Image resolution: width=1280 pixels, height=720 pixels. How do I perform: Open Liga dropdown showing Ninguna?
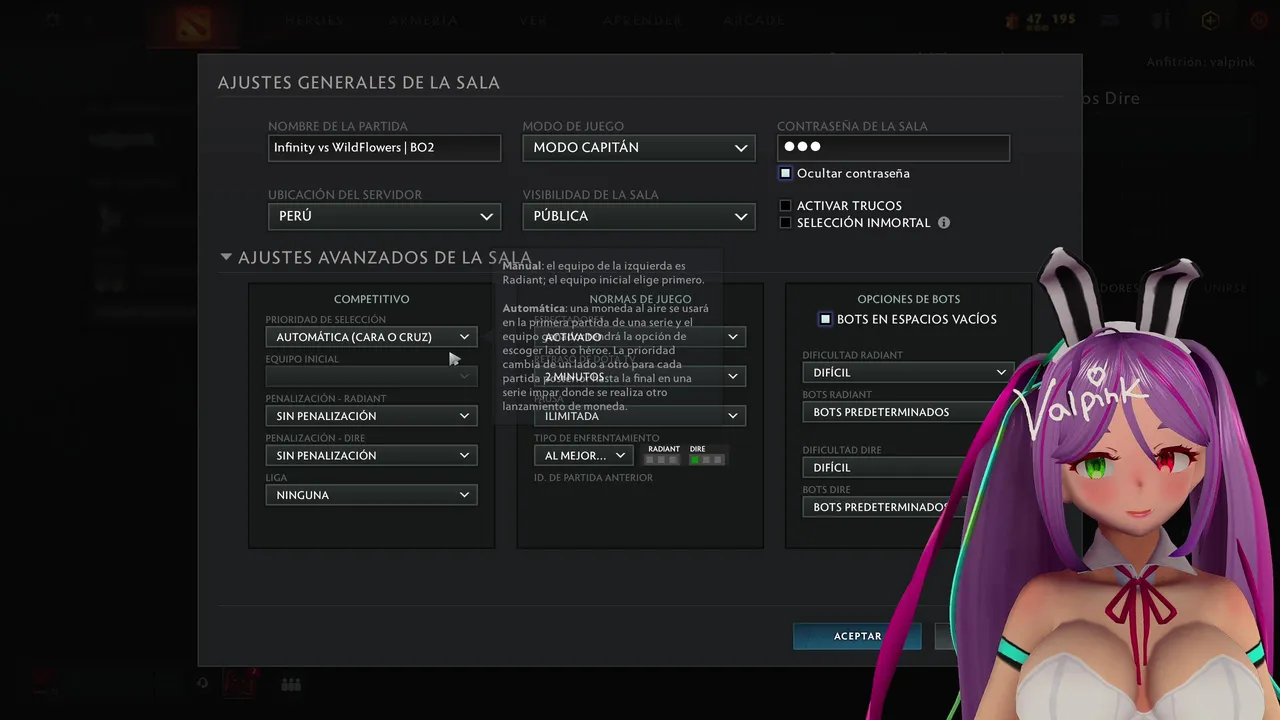(x=371, y=495)
